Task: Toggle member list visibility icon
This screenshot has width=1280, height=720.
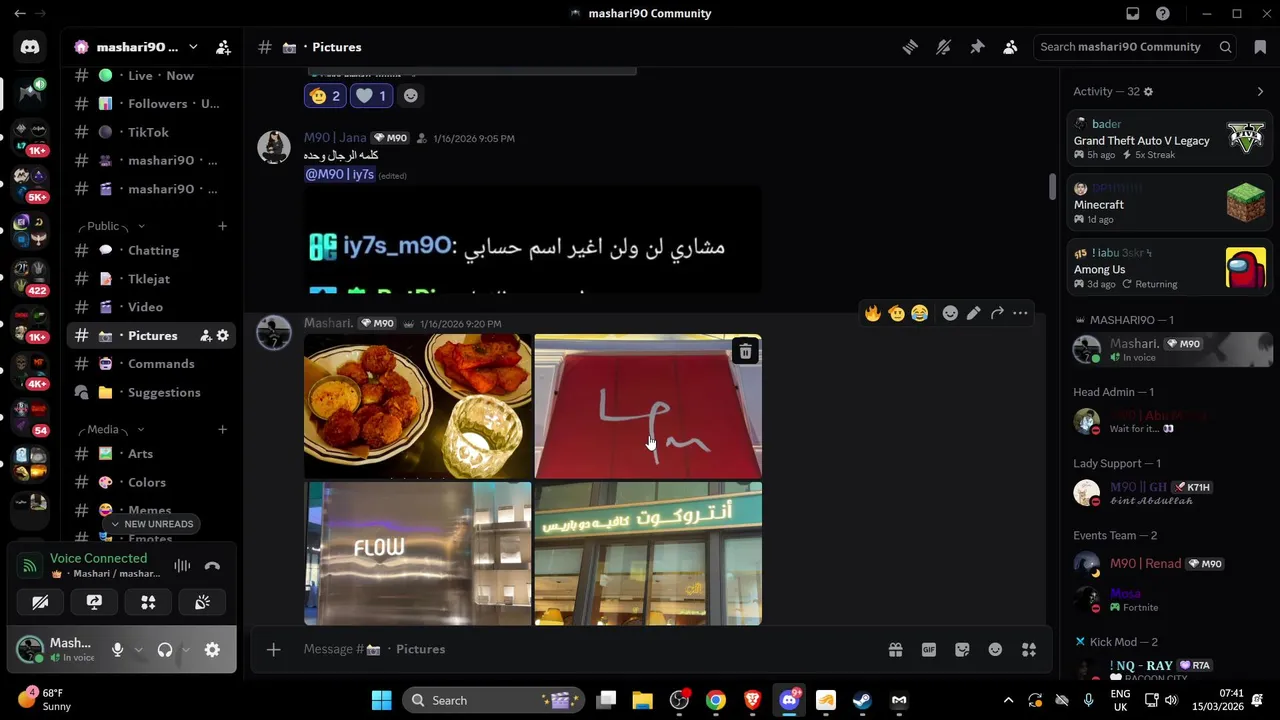Action: [1010, 47]
